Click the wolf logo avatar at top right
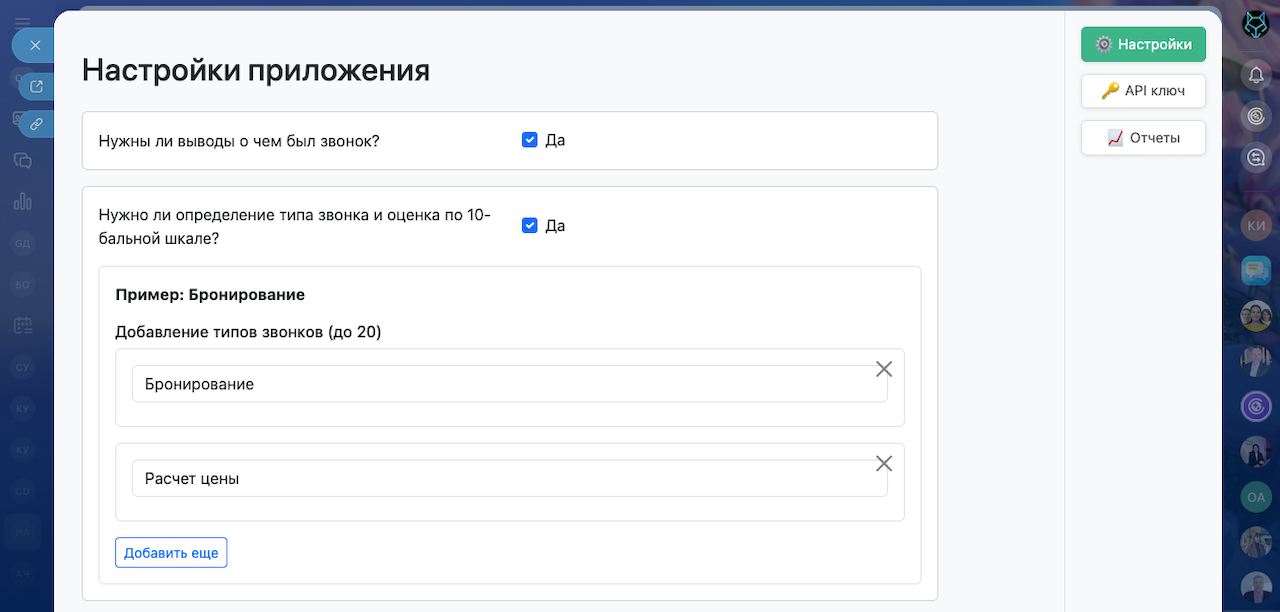 tap(1256, 25)
